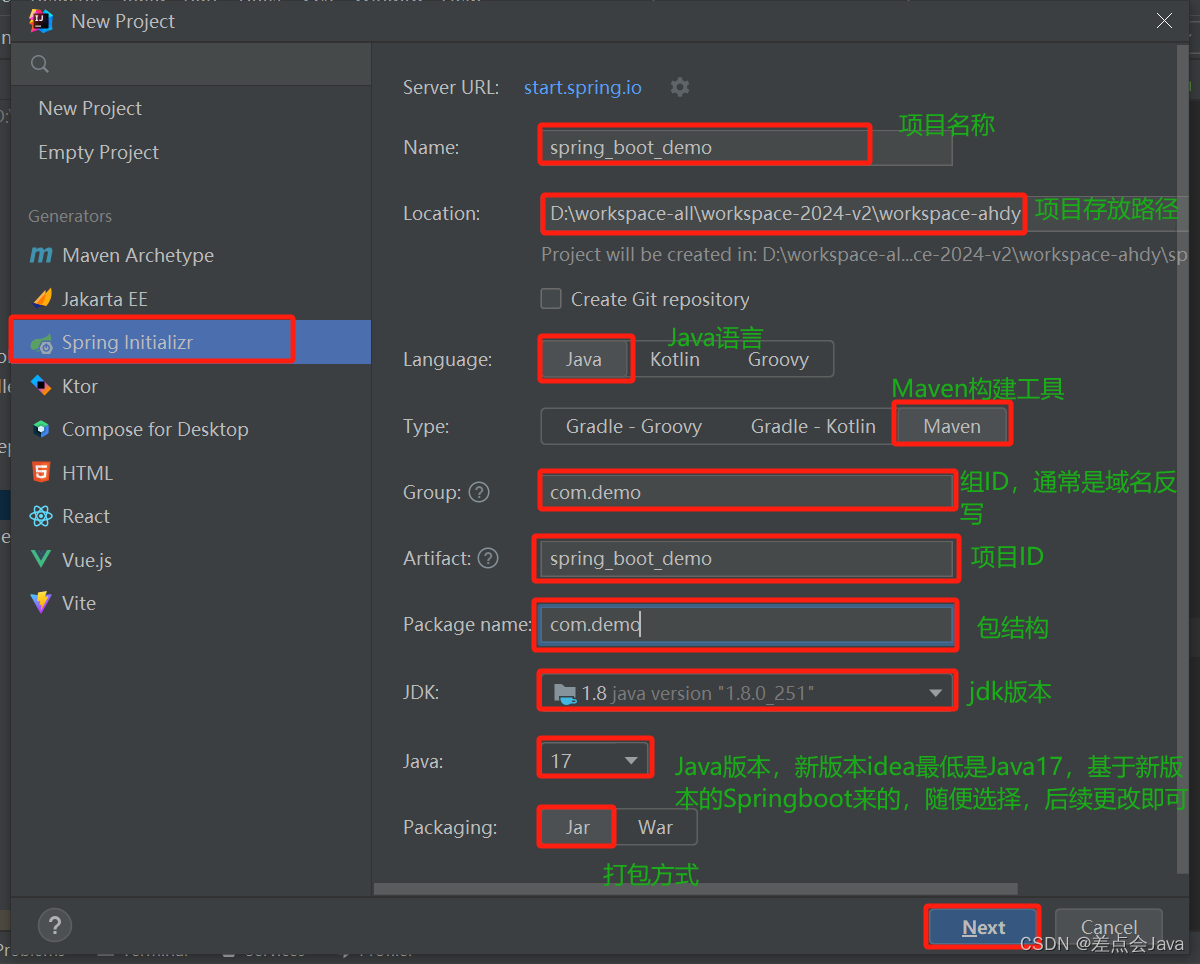Select the HTML5 generator icon
Screen dimensions: 1200x964
[41, 472]
